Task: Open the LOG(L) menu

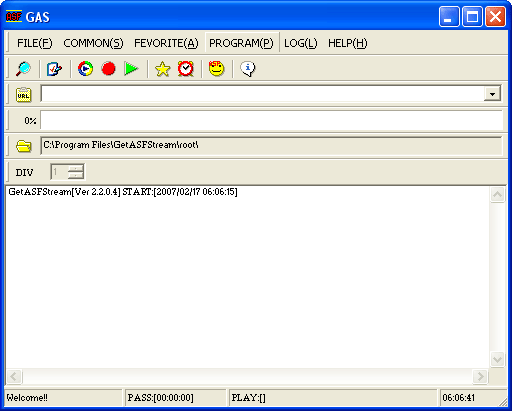Action: (301, 43)
